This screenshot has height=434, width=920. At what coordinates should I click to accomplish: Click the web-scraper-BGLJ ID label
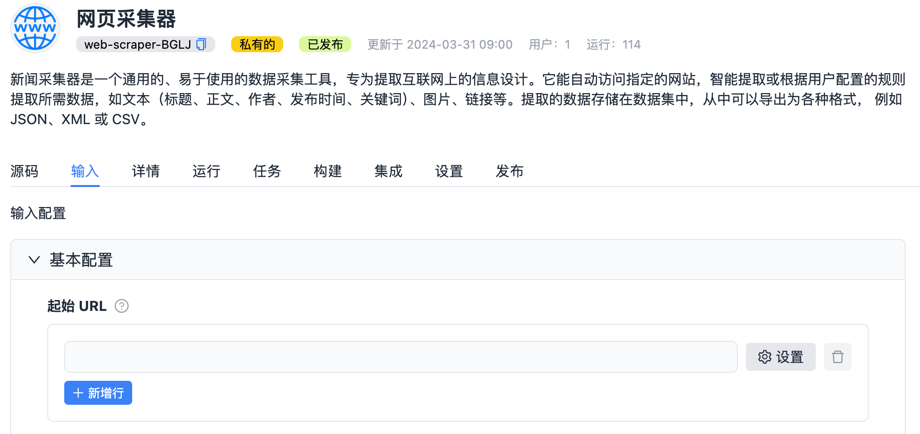click(x=137, y=45)
